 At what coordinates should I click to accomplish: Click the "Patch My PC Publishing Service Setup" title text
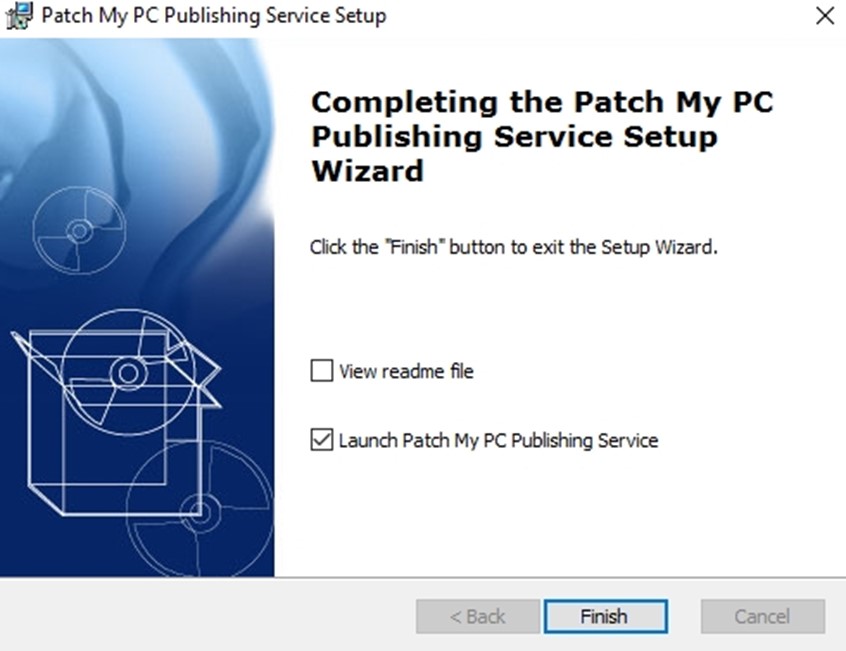[x=214, y=16]
